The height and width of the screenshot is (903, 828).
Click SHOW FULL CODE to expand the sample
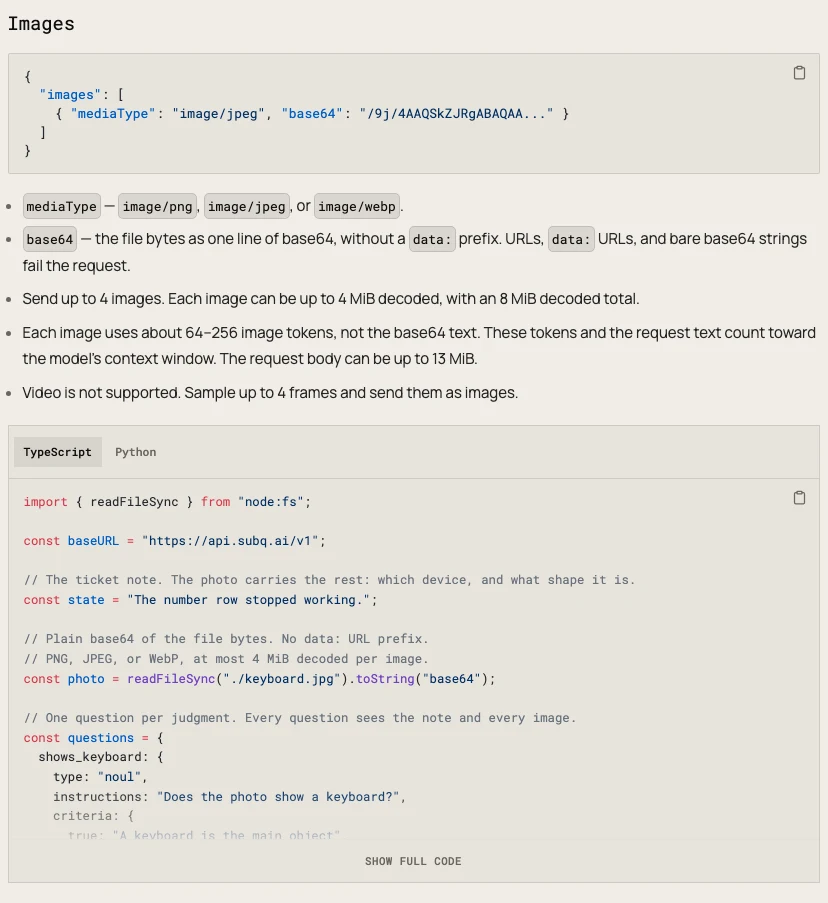pos(413,861)
